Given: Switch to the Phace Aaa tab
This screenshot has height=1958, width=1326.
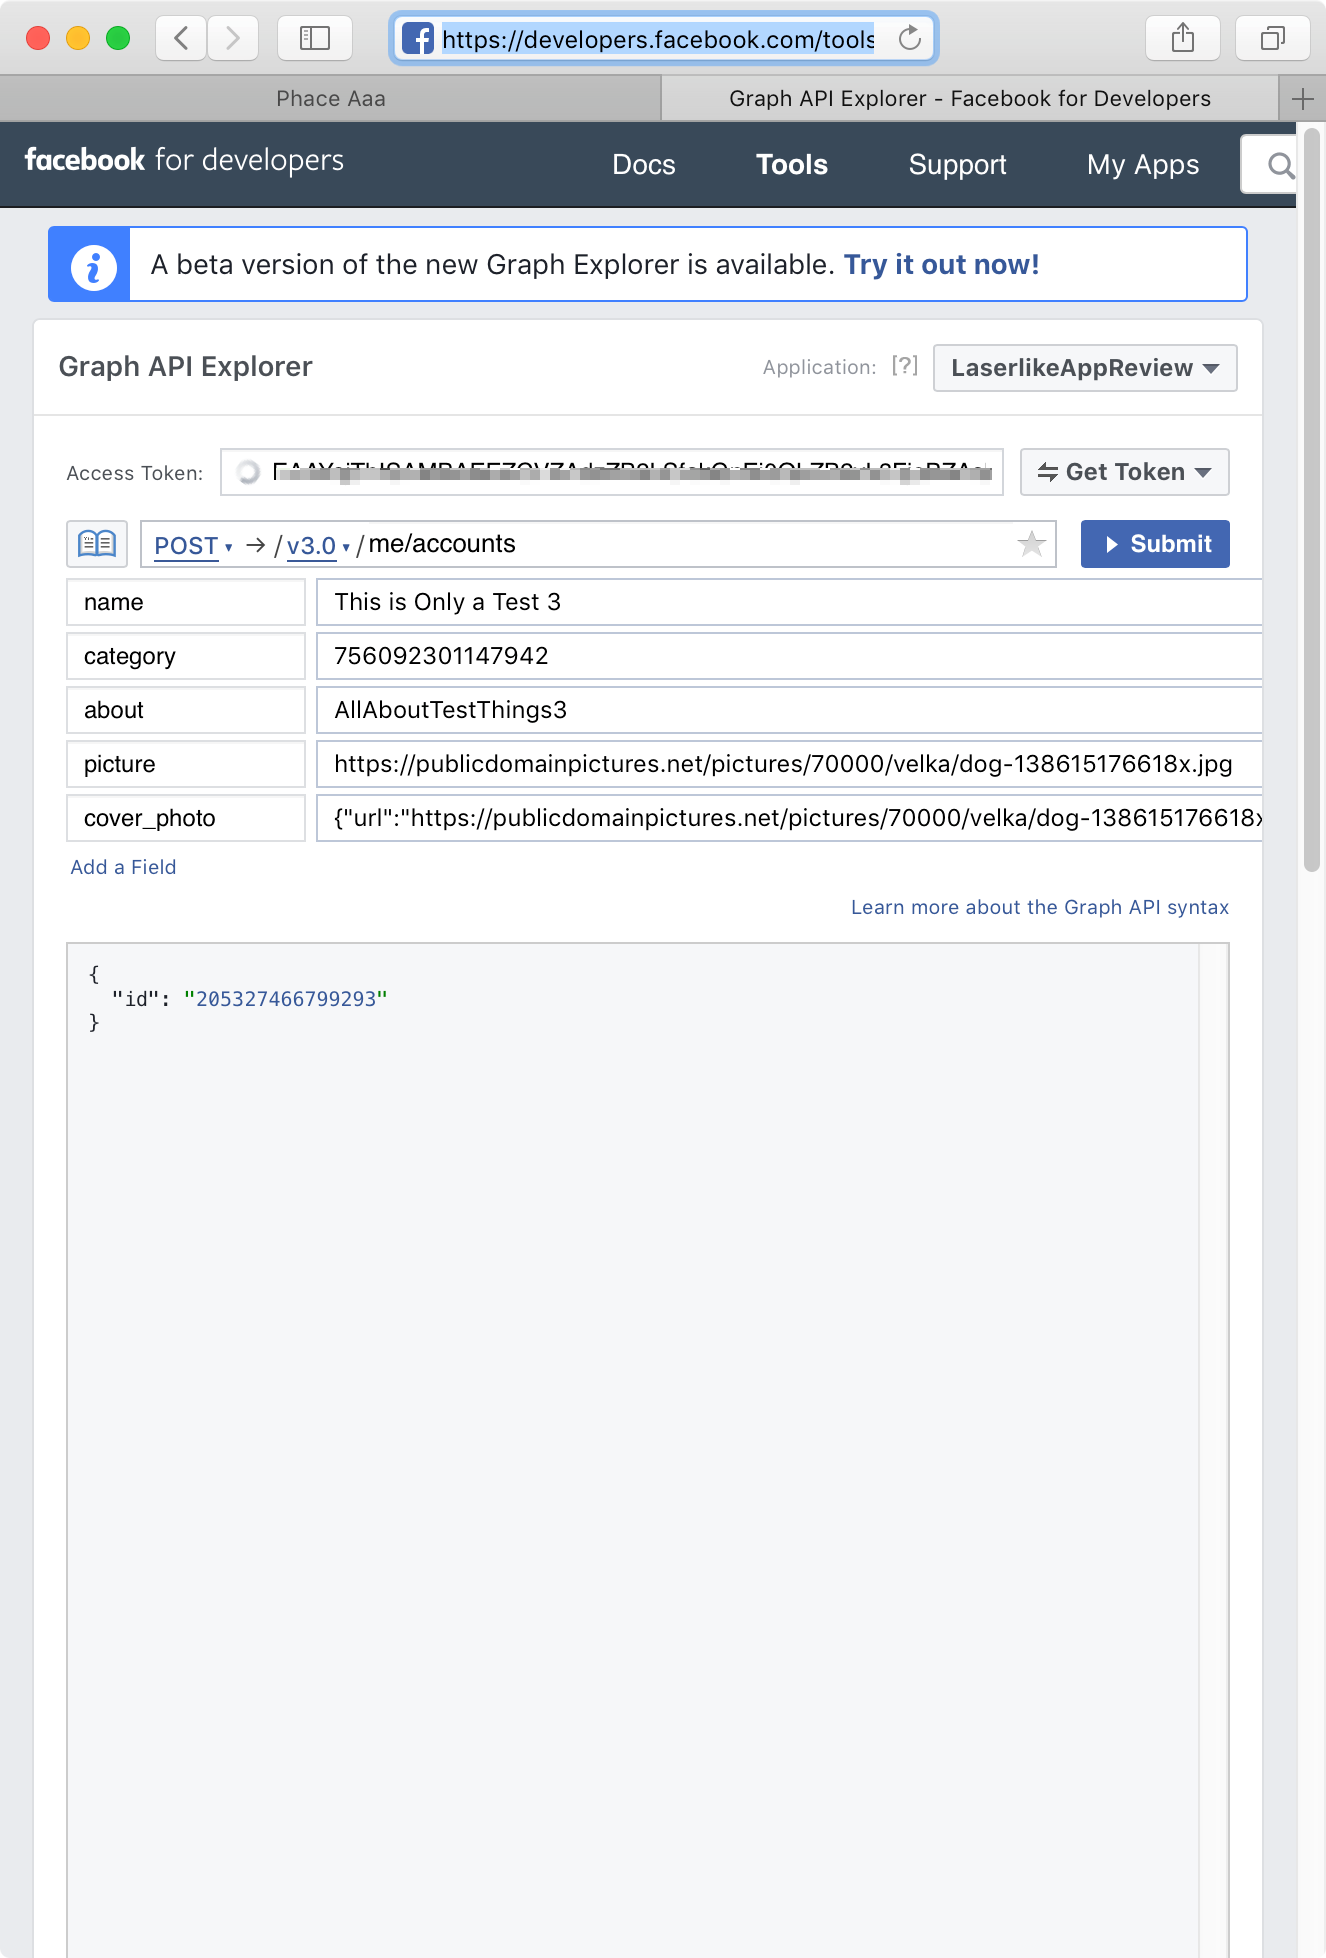Looking at the screenshot, I should tap(331, 99).
